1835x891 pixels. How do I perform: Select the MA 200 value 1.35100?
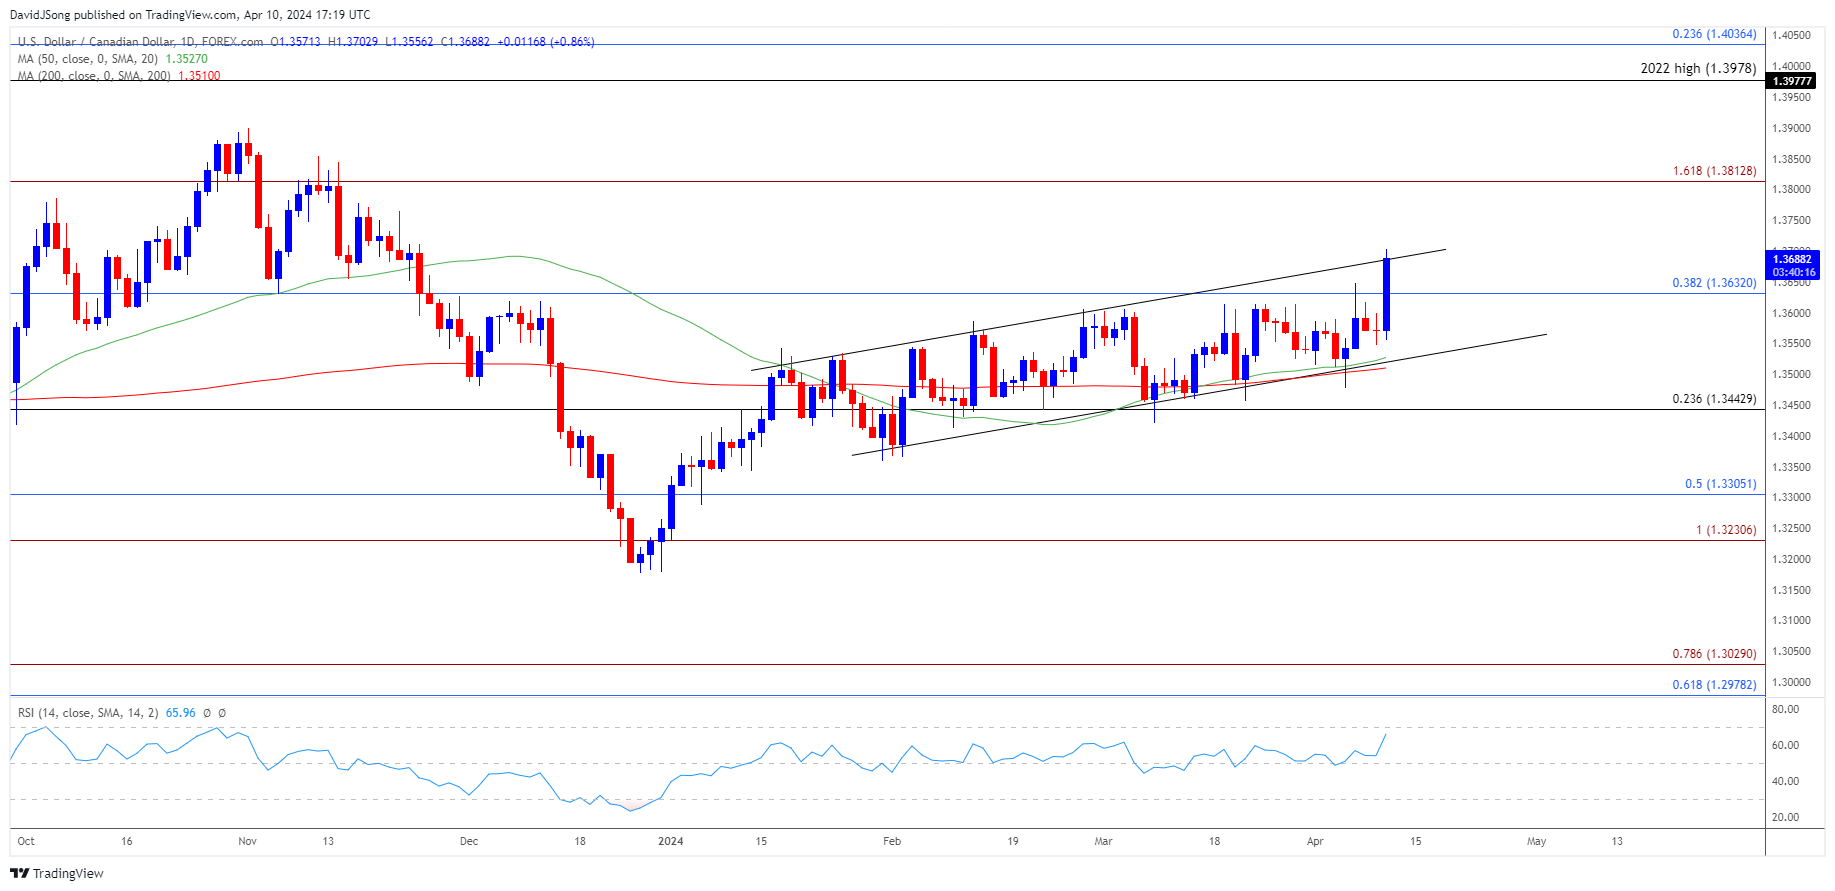click(x=199, y=76)
